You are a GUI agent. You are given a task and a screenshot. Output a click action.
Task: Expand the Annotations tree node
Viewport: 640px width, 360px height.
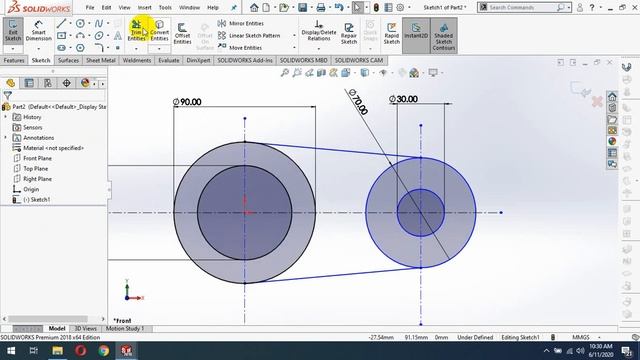[6, 138]
